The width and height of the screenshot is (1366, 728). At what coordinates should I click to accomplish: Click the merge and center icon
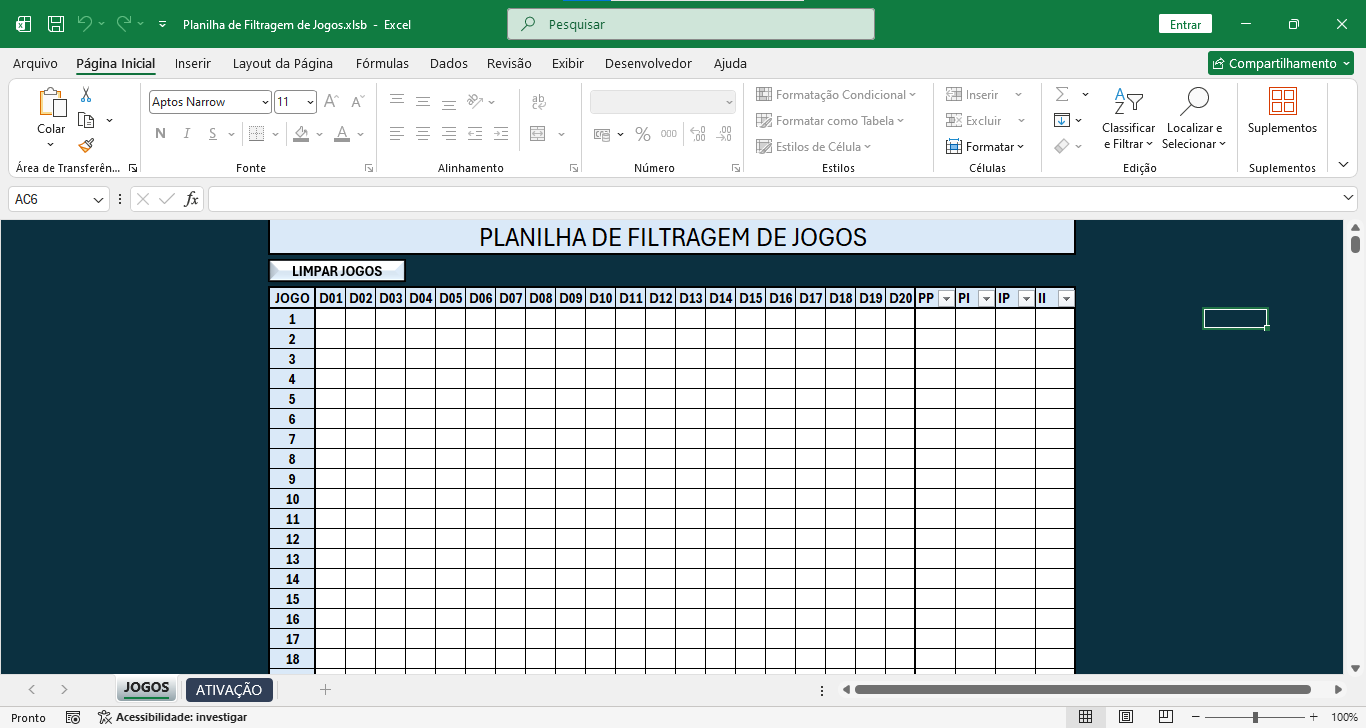click(538, 133)
